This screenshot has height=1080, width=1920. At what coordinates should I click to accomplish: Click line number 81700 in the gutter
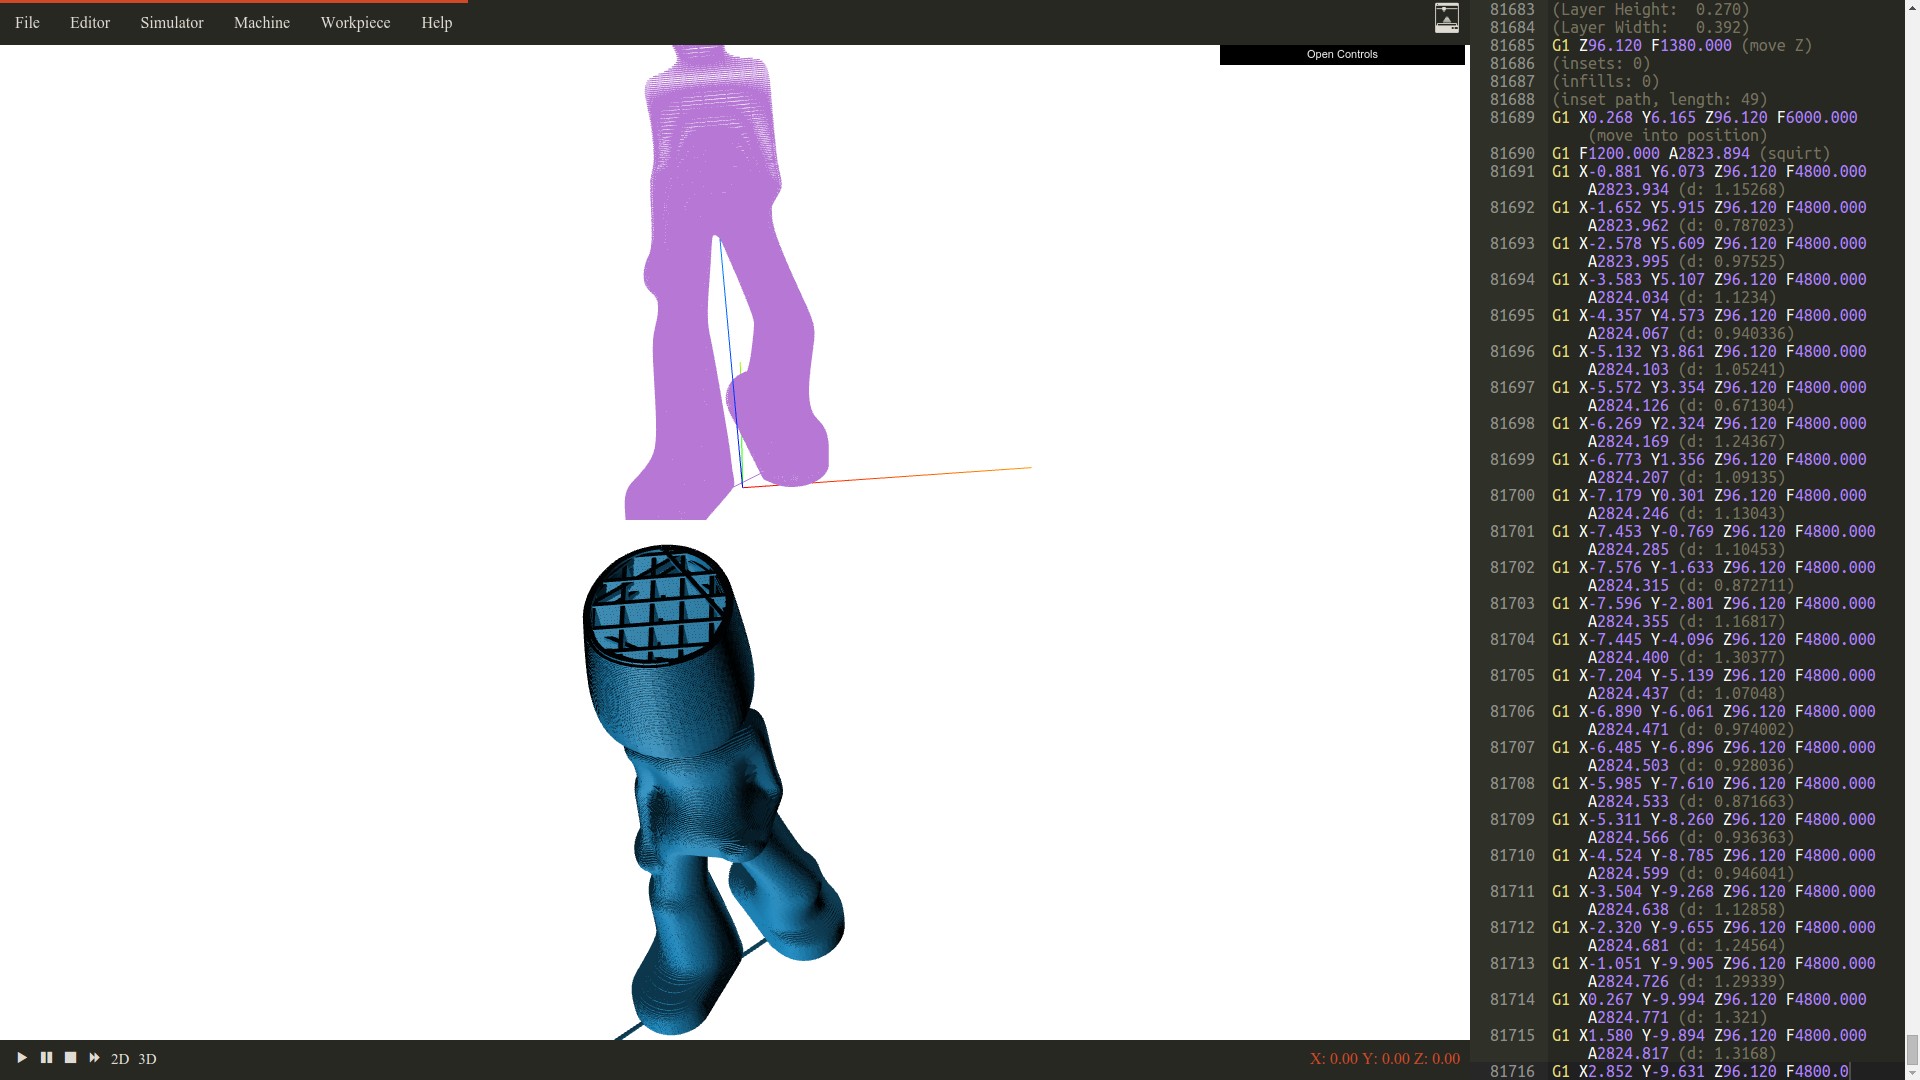pos(1512,496)
